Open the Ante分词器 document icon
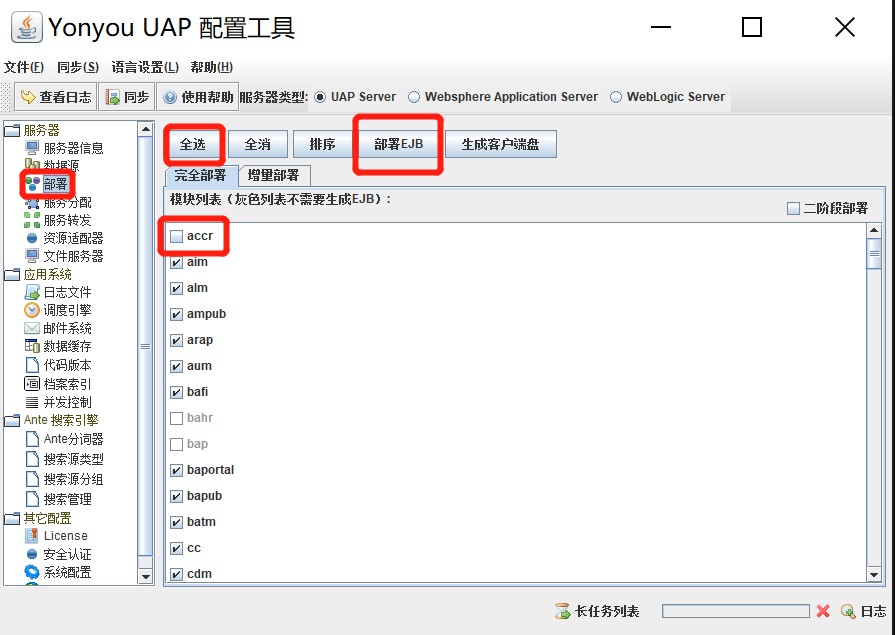 pyautogui.click(x=33, y=439)
